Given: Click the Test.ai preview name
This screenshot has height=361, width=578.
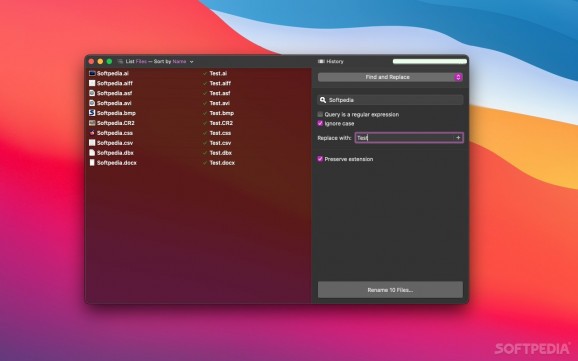Looking at the screenshot, I should tap(218, 73).
